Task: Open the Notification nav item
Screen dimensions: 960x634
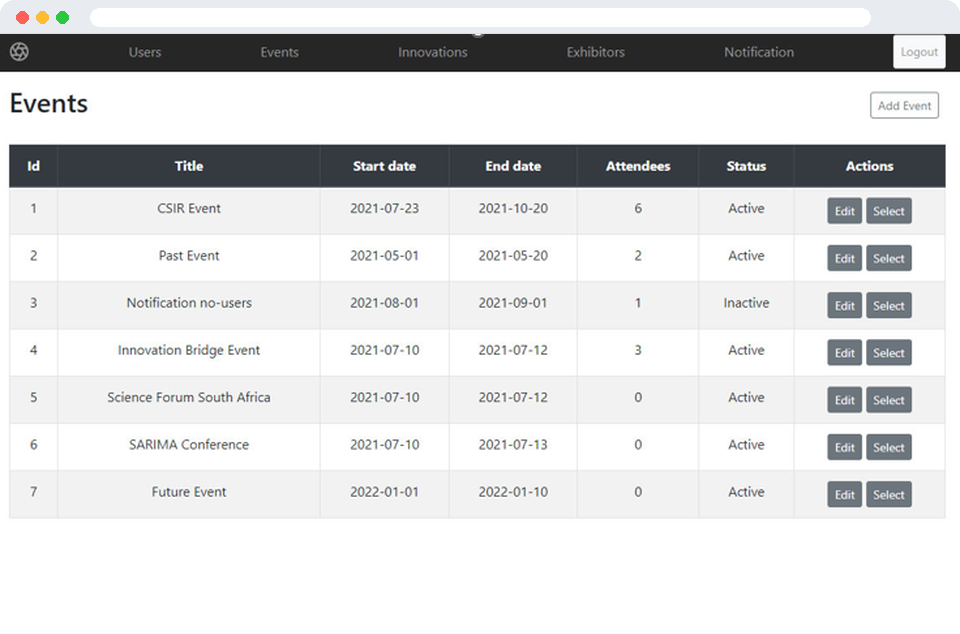Action: 759,53
